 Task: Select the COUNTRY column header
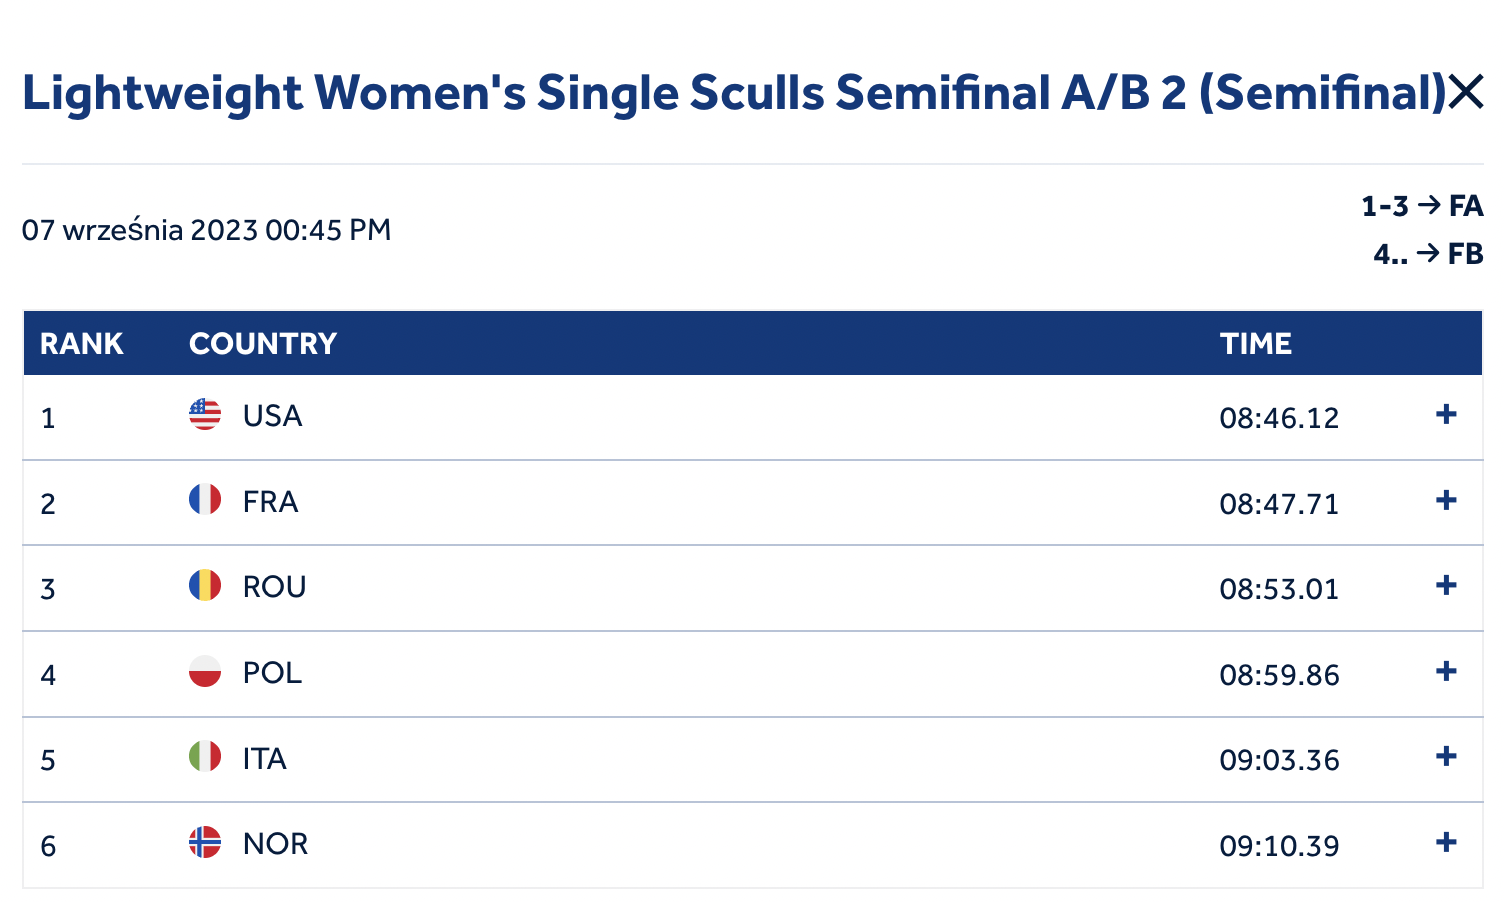263,344
